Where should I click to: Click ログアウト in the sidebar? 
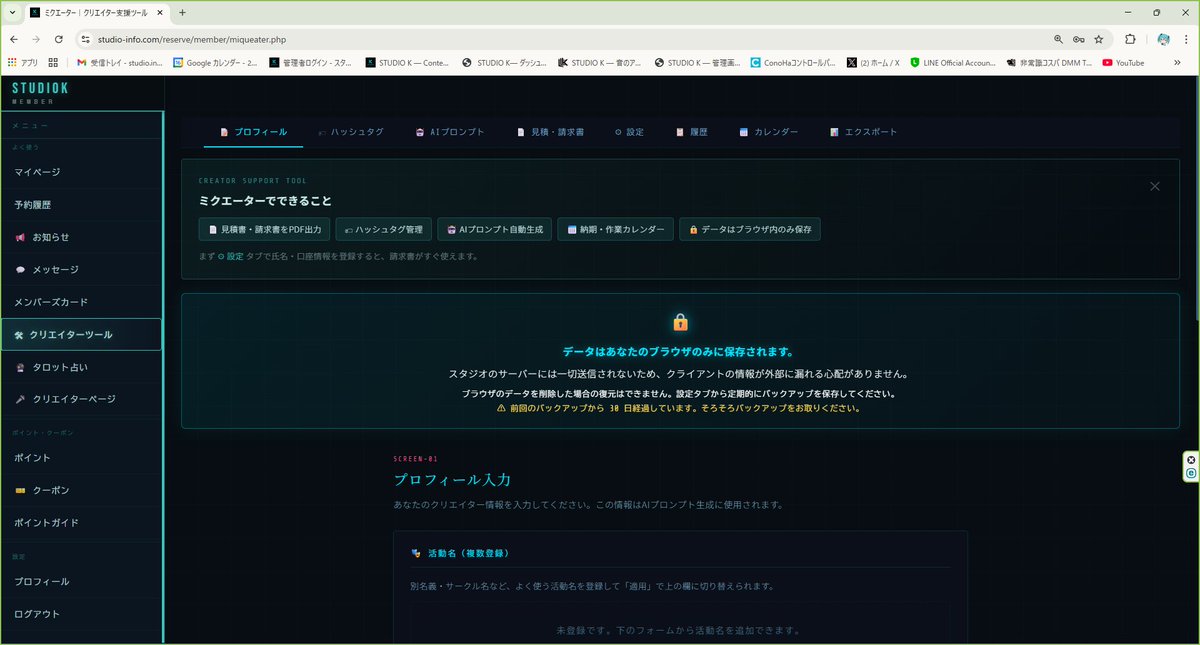(81, 614)
